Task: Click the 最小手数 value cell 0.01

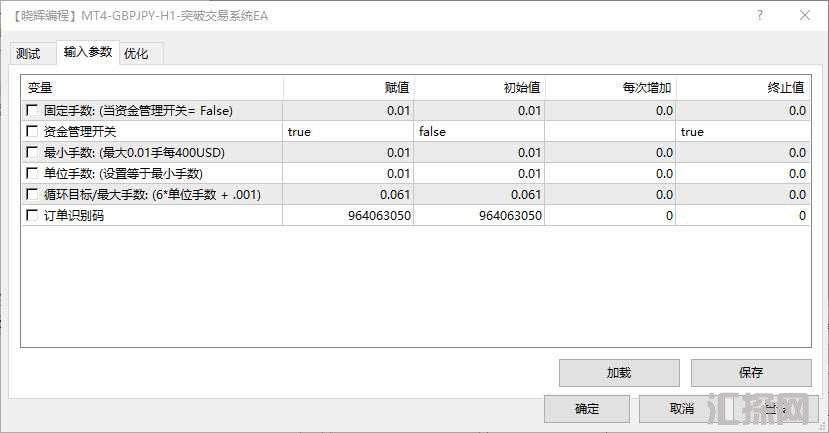Action: click(x=348, y=153)
